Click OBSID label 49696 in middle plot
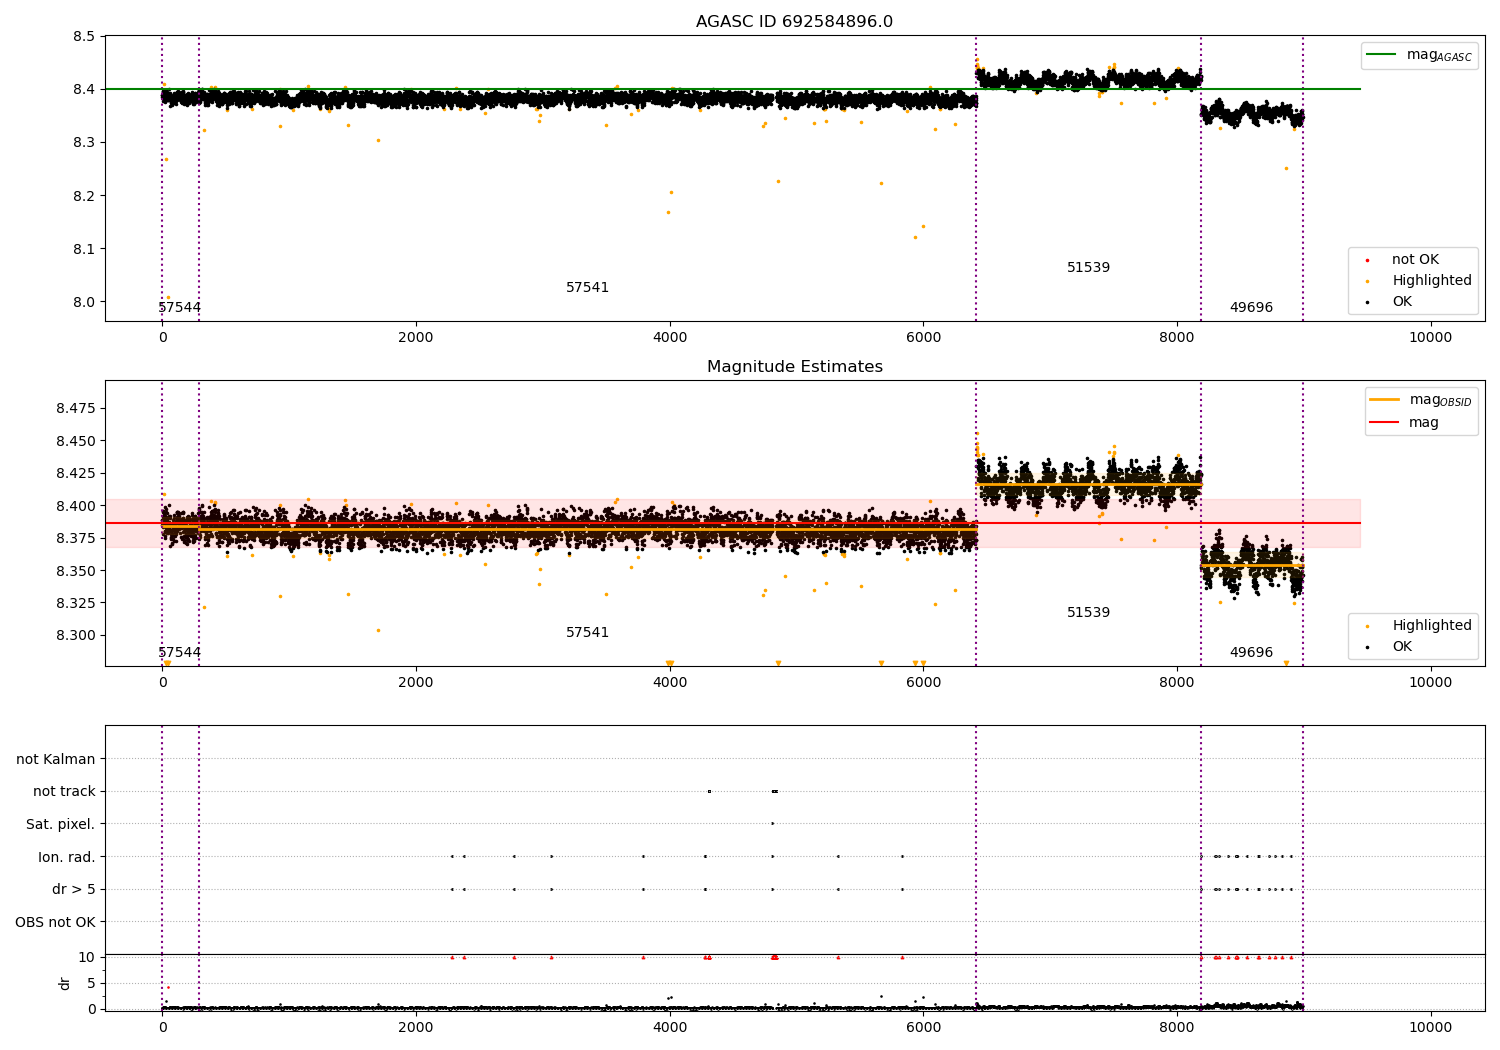This screenshot has height=1050, width=1500. 1251,652
